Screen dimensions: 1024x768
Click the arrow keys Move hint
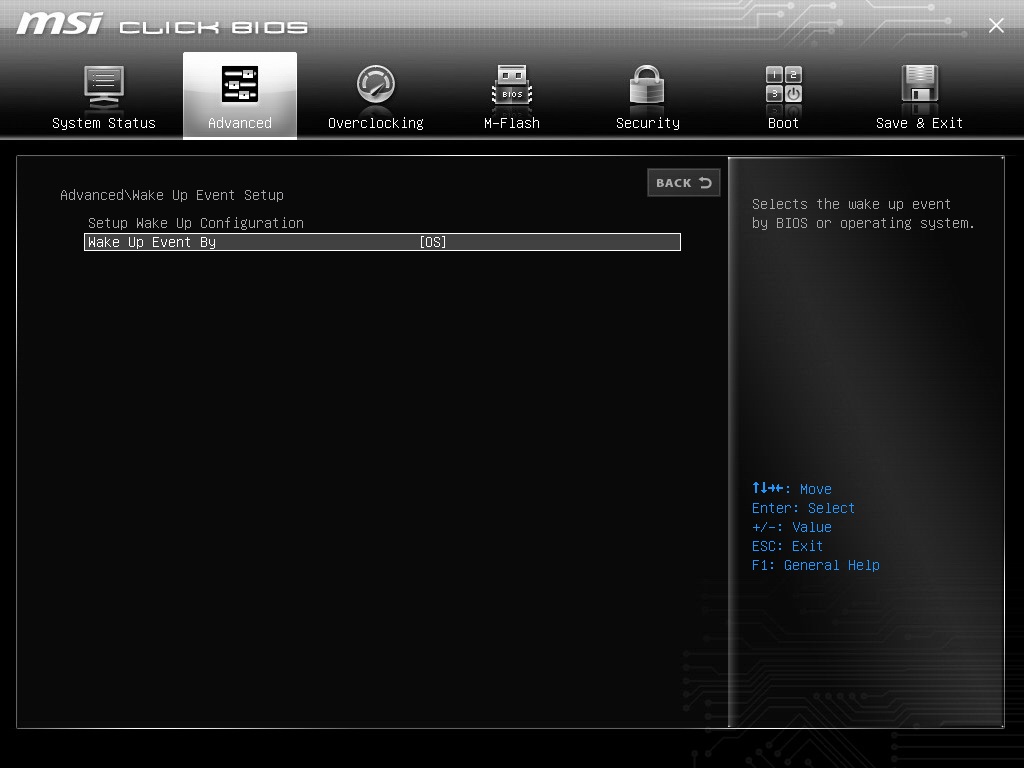click(x=792, y=488)
